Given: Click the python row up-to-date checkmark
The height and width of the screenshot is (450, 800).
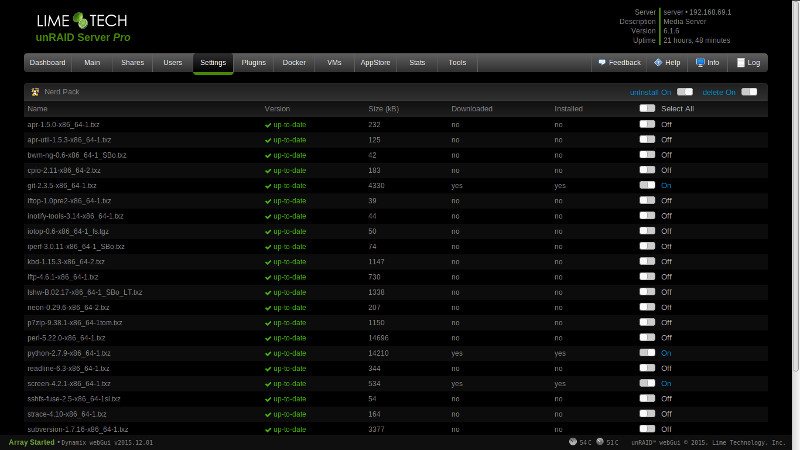Looking at the screenshot, I should pos(268,354).
